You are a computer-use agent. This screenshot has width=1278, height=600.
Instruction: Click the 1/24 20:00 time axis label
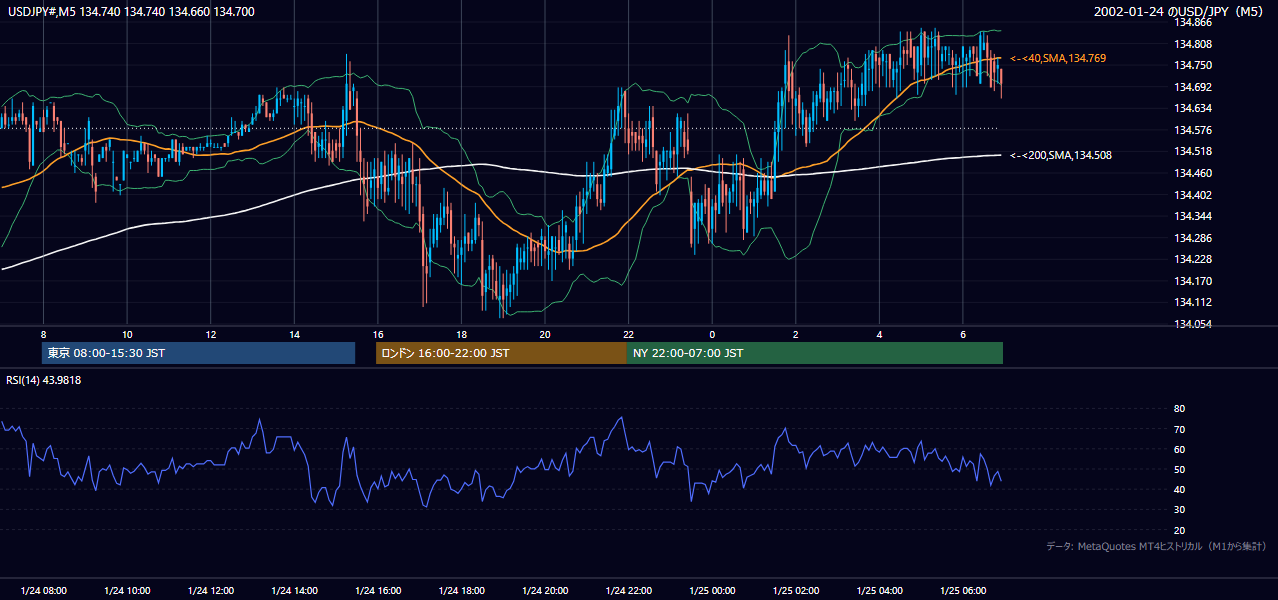coord(545,591)
